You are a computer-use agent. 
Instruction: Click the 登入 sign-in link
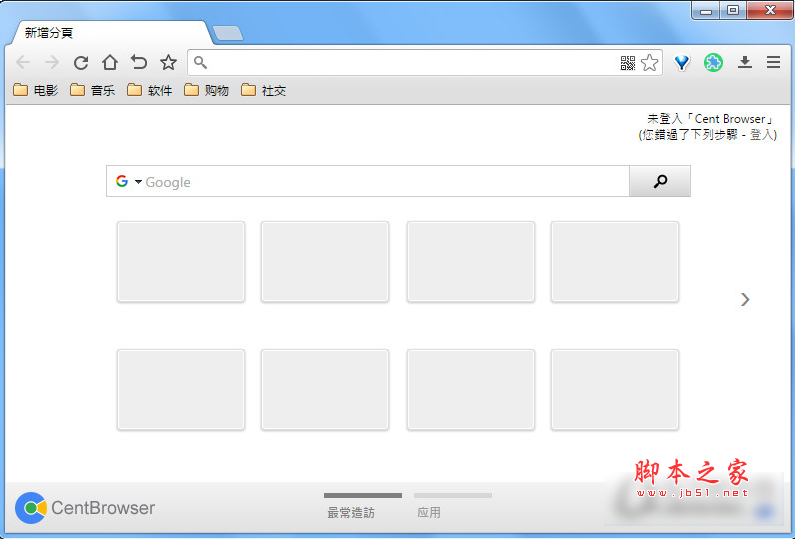coord(761,134)
